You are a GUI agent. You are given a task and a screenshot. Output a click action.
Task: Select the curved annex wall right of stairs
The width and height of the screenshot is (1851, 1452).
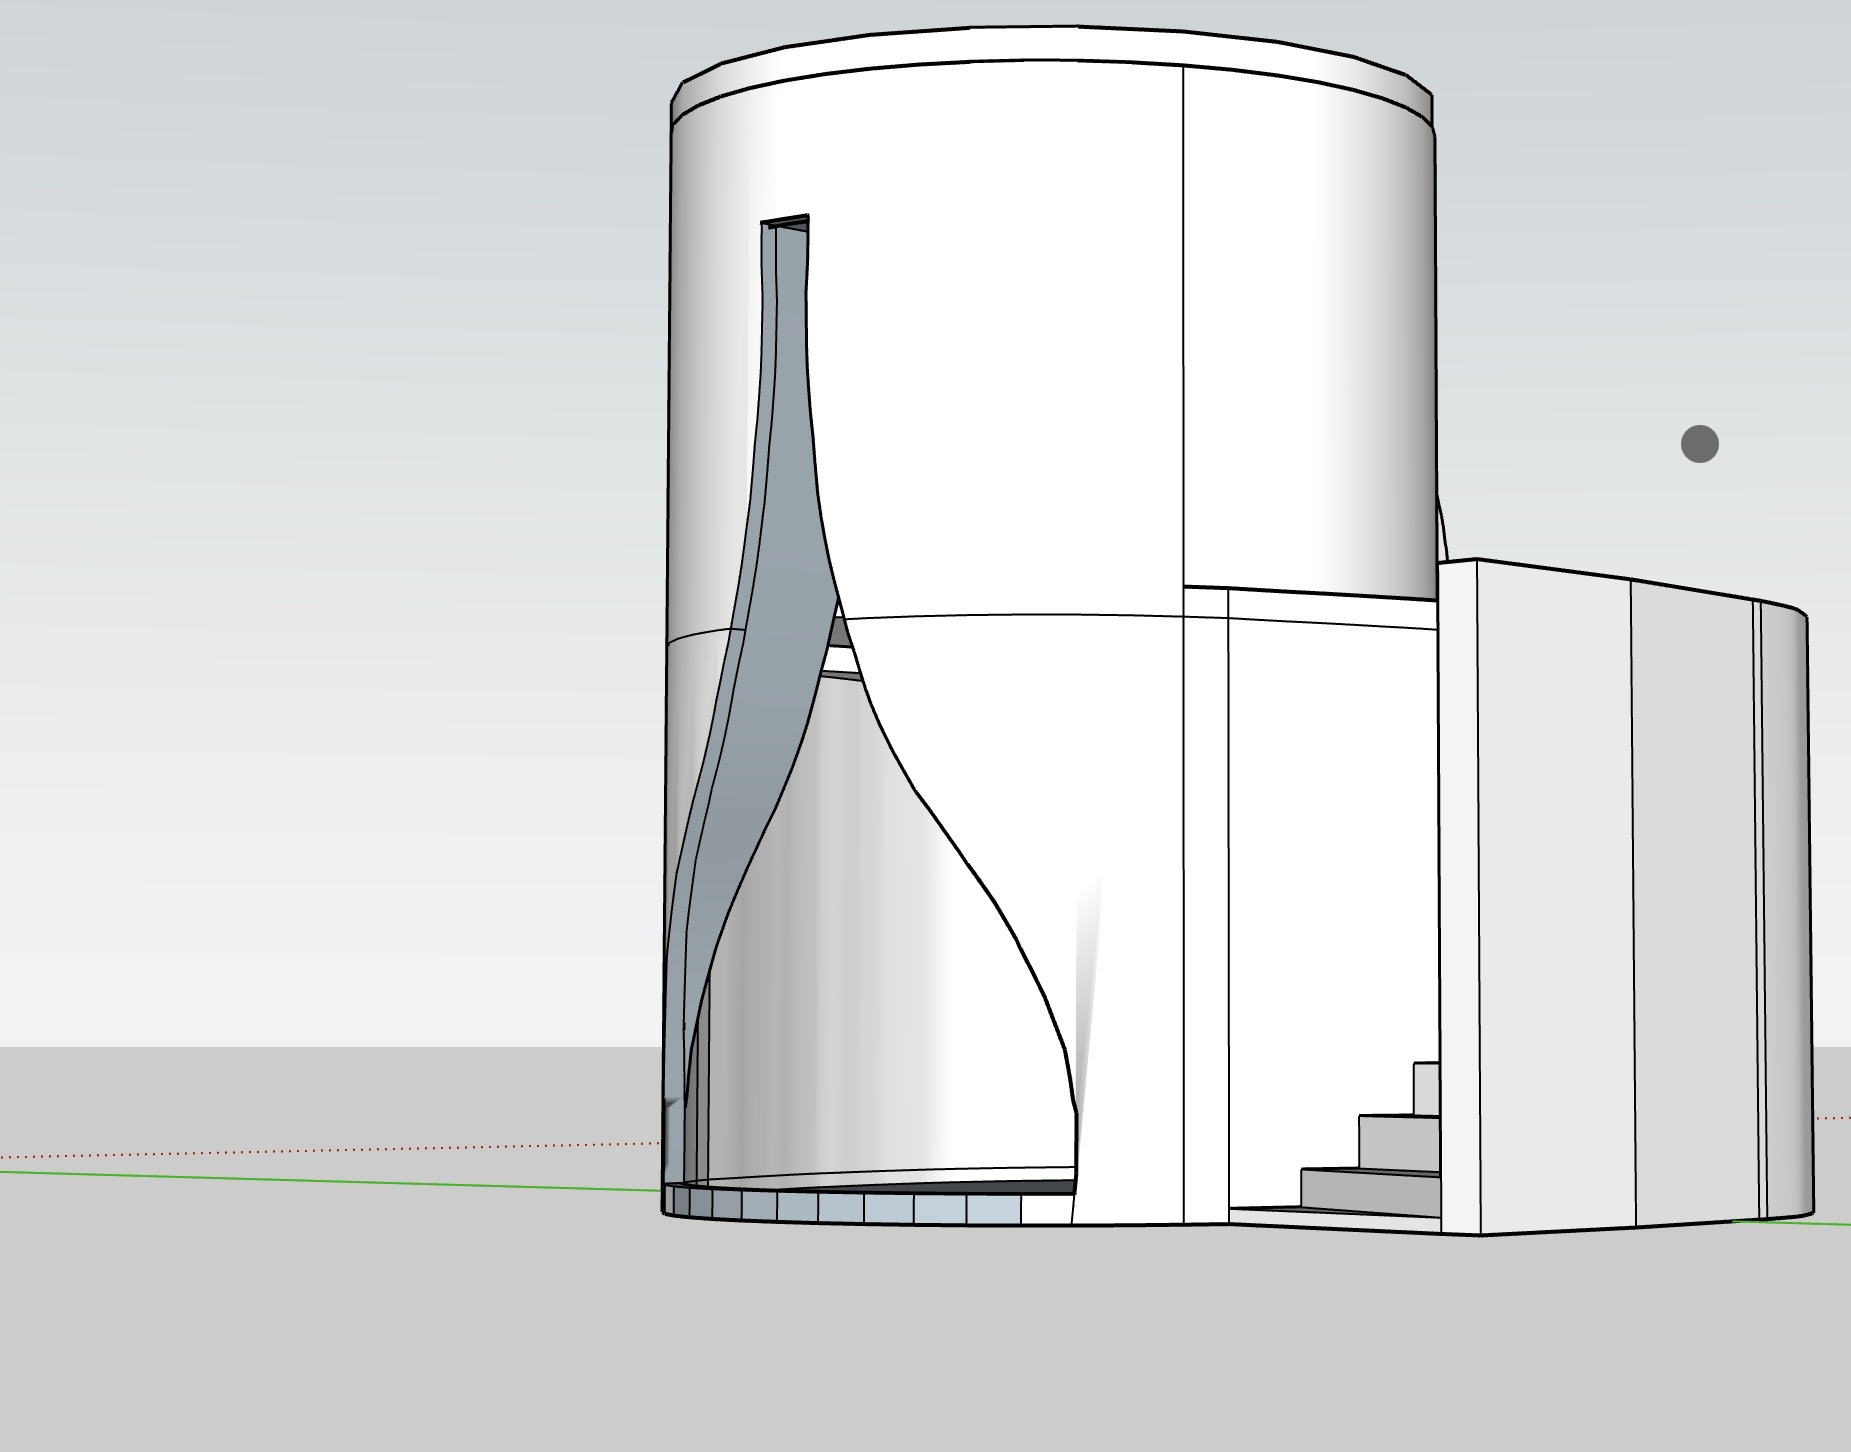(1624, 897)
